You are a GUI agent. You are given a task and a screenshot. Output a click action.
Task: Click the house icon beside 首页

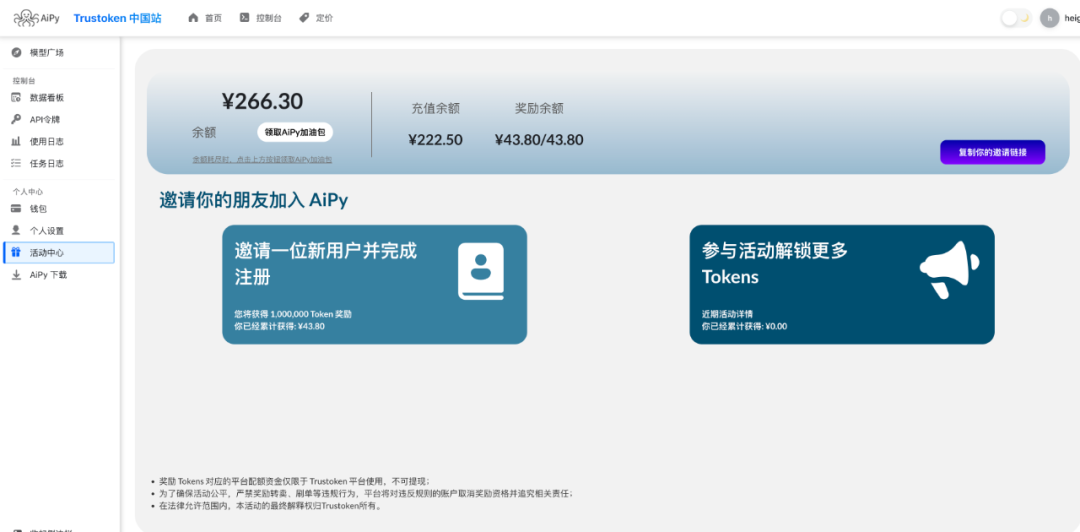[194, 18]
